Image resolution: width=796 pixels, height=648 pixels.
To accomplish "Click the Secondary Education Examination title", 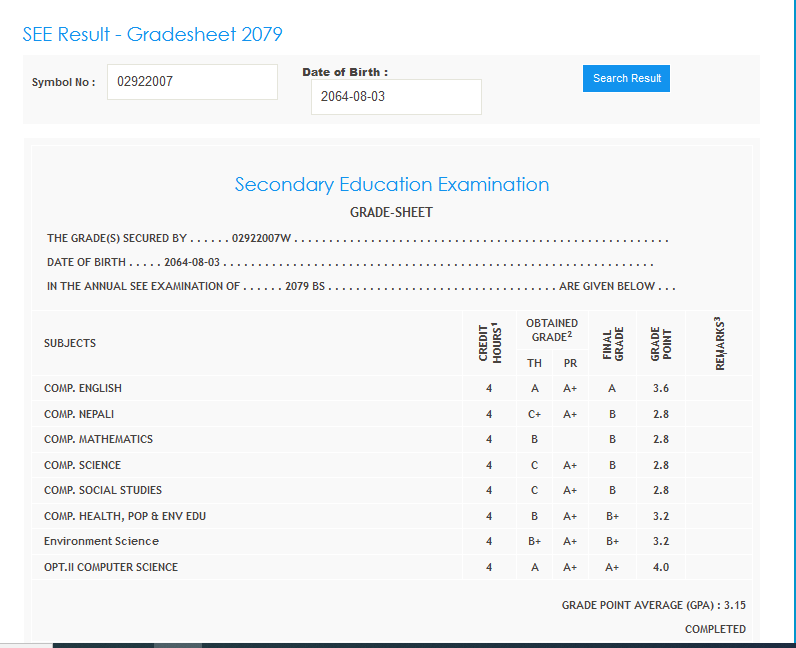I will click(391, 184).
